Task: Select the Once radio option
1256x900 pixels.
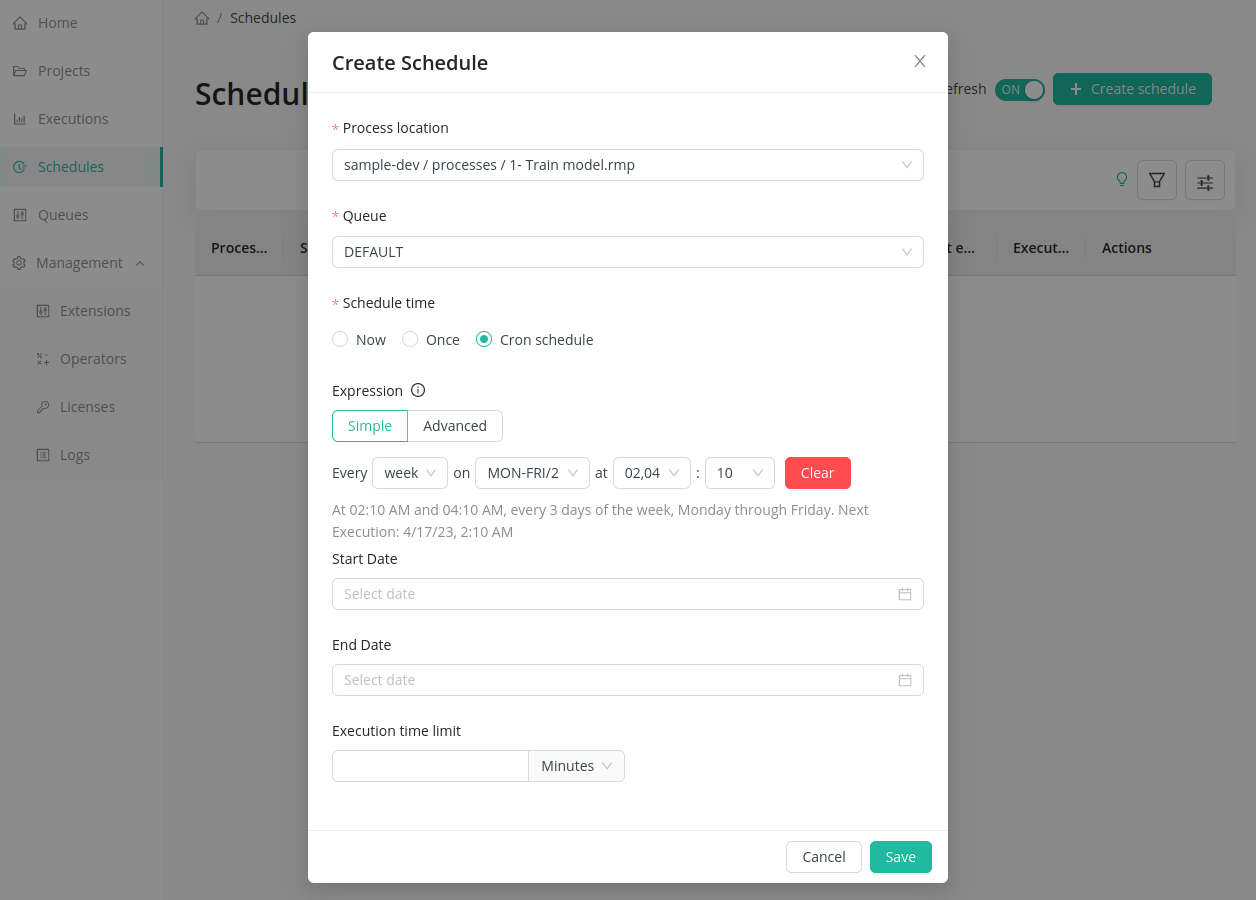Action: tap(410, 340)
